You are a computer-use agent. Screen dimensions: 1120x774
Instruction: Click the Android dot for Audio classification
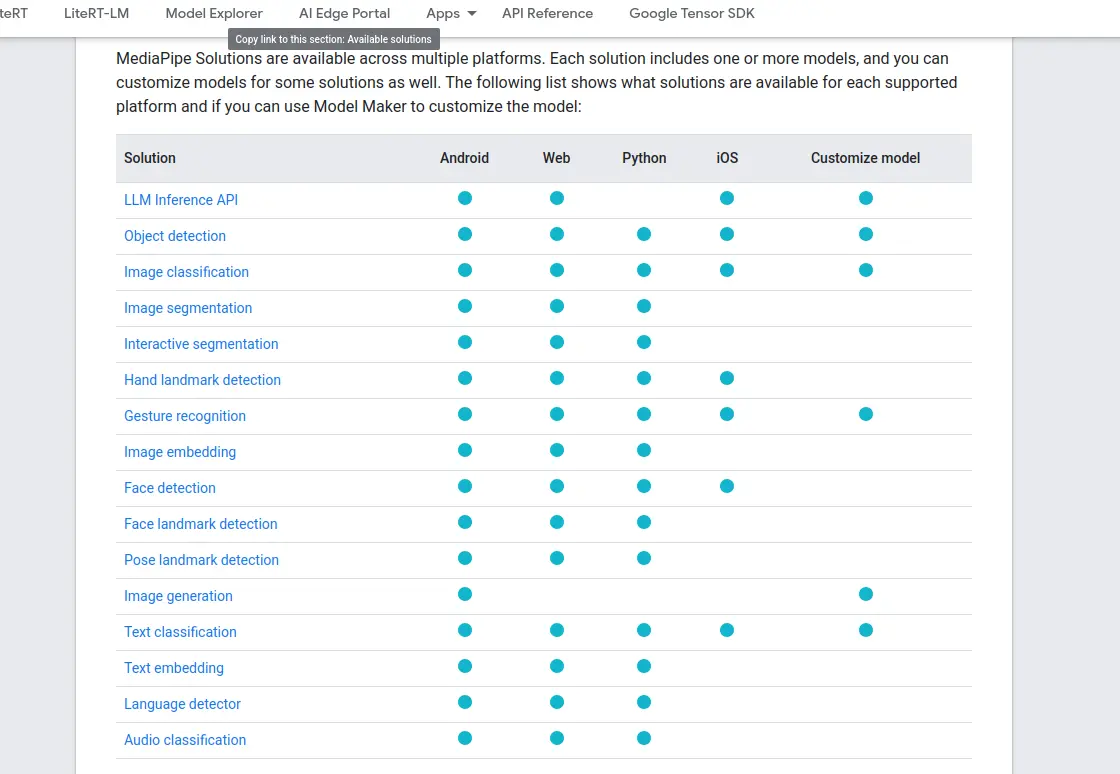[x=465, y=738]
